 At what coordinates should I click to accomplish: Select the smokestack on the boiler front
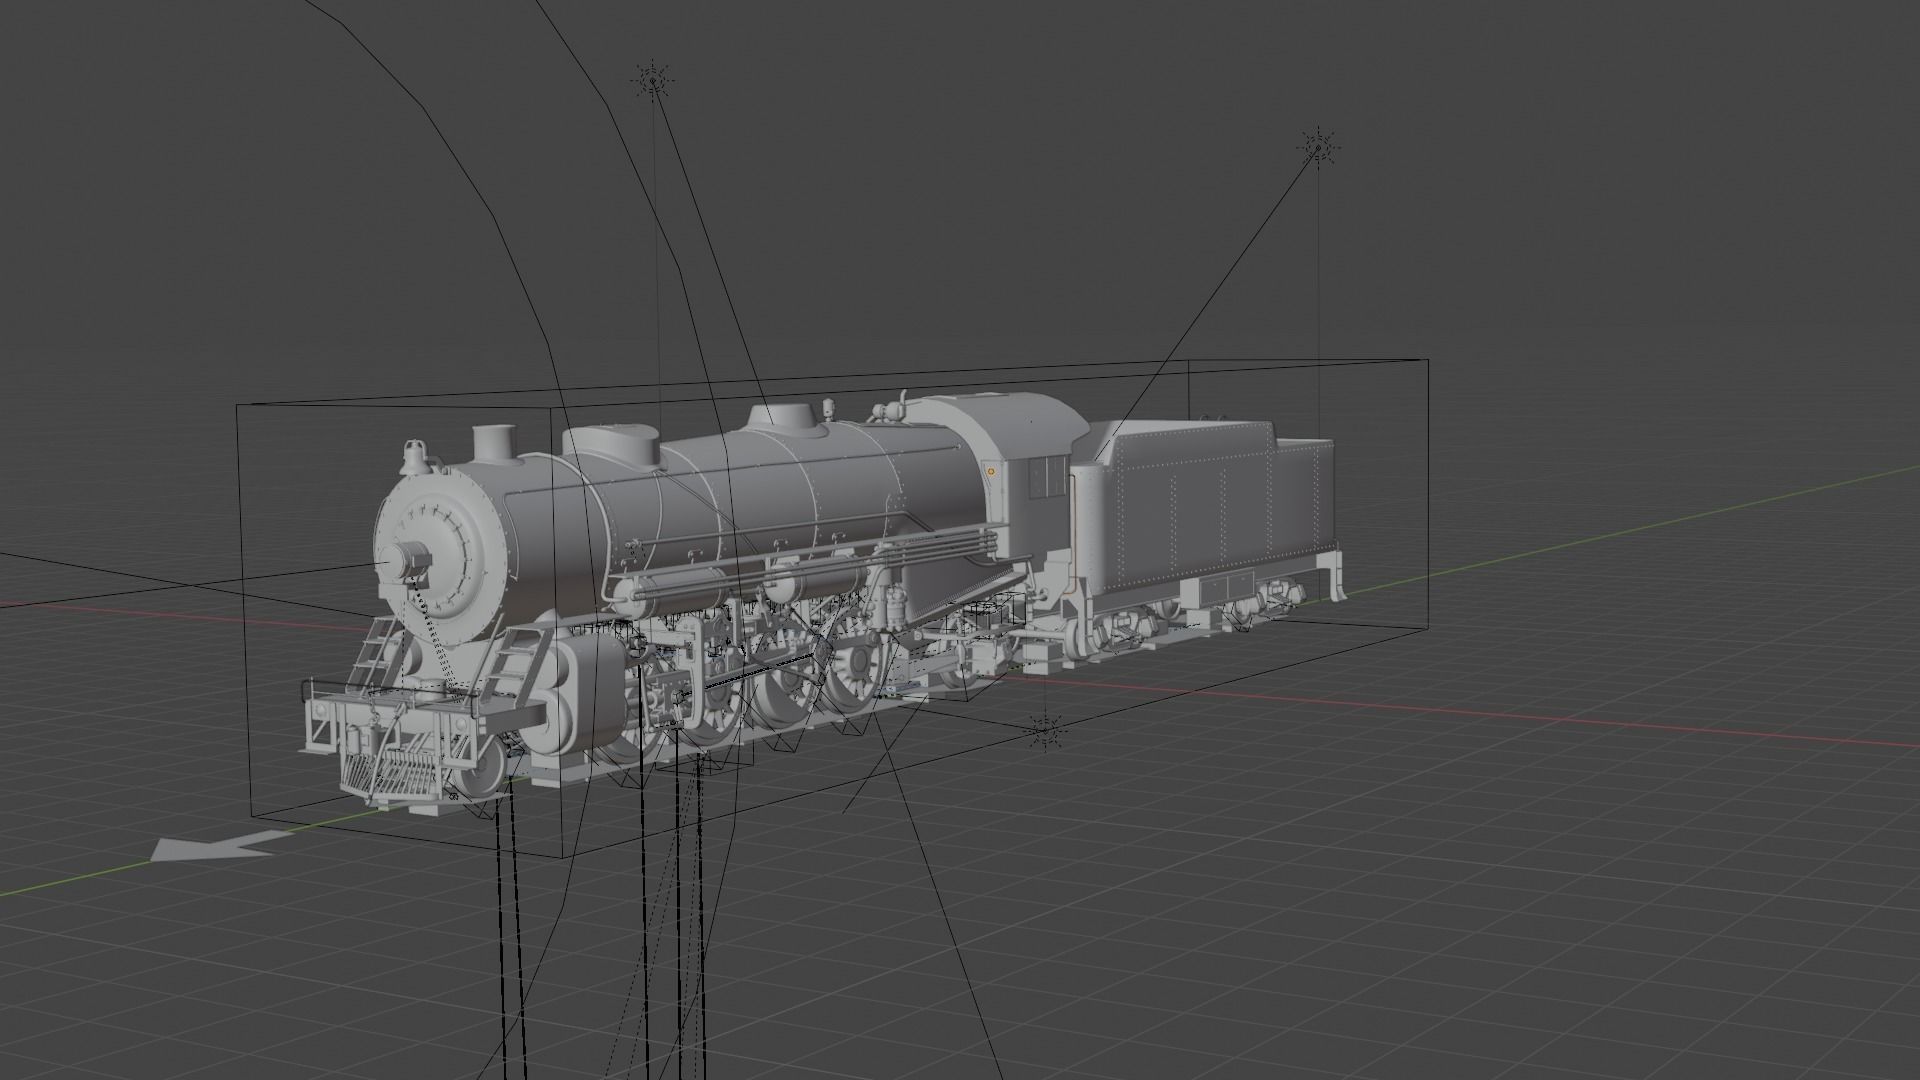pyautogui.click(x=494, y=444)
